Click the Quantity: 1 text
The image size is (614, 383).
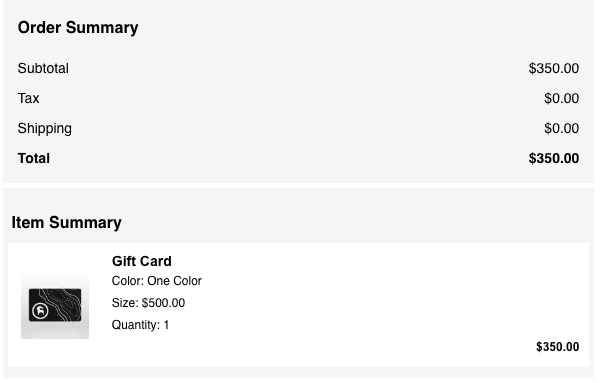140,325
